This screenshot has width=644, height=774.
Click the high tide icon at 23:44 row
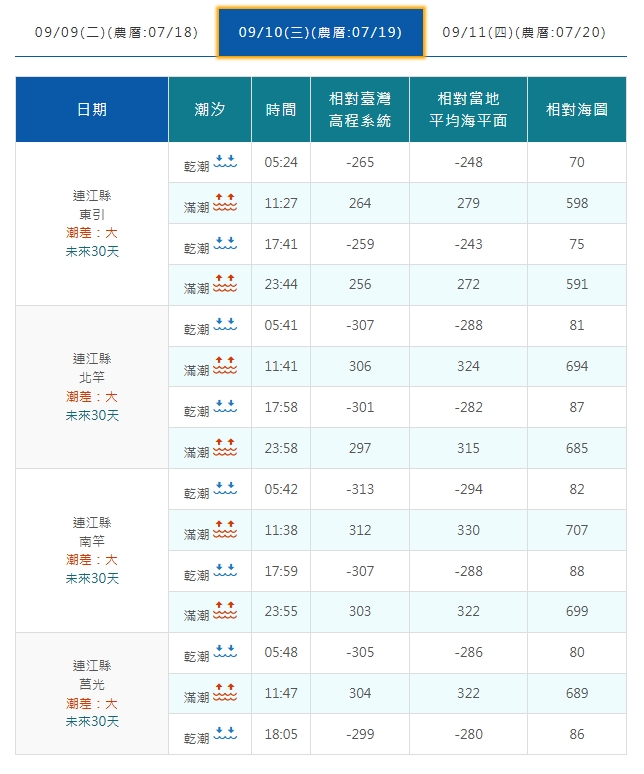click(225, 285)
